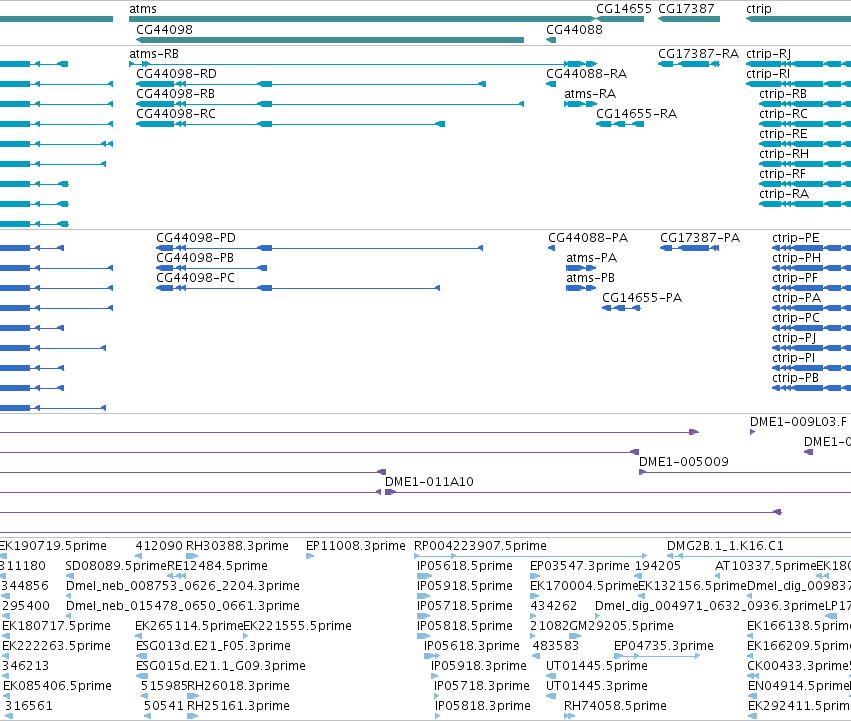Click the CG14655 gene label

pyautogui.click(x=624, y=9)
